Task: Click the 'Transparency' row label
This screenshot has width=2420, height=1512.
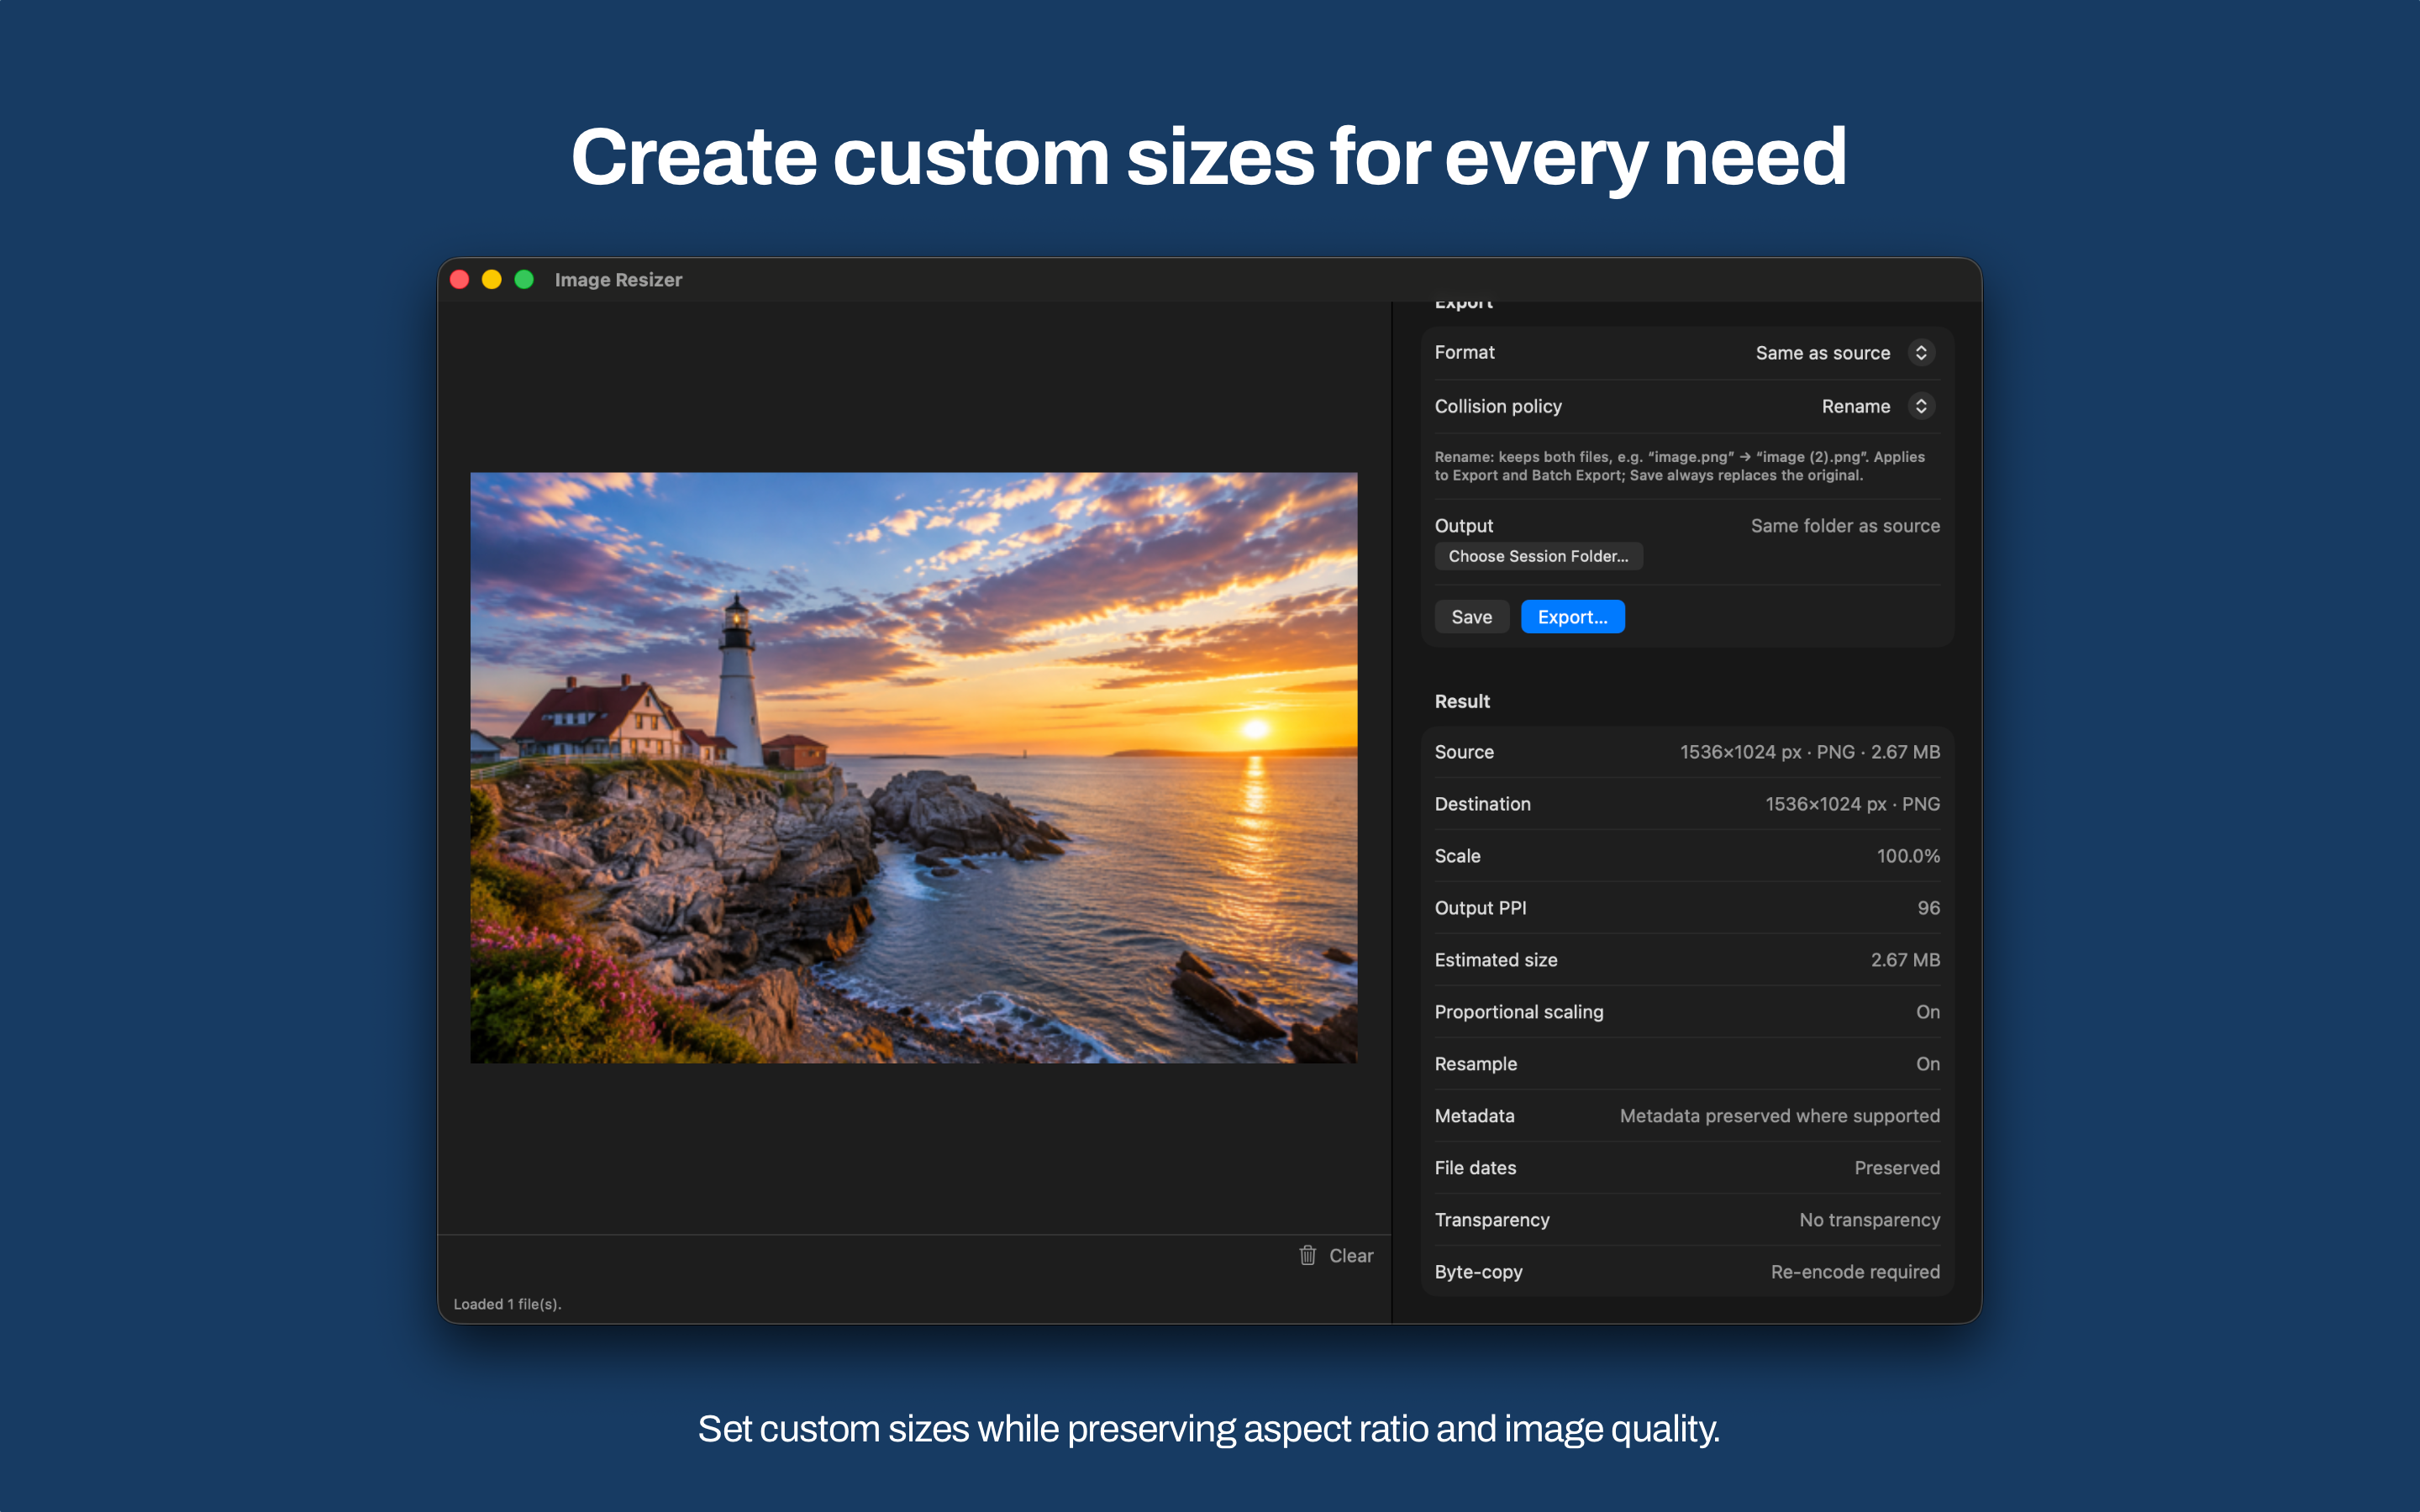Action: pos(1492,1220)
